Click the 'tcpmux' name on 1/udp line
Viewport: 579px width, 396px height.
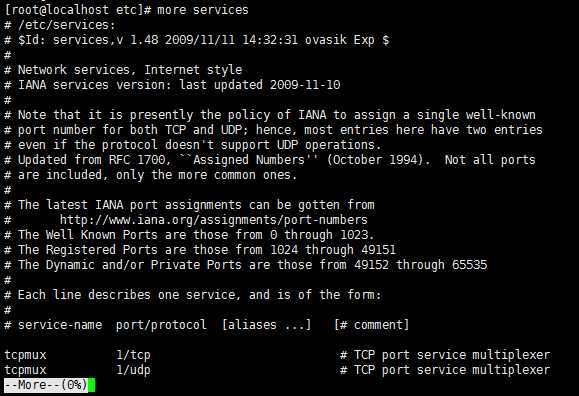[x=25, y=370]
